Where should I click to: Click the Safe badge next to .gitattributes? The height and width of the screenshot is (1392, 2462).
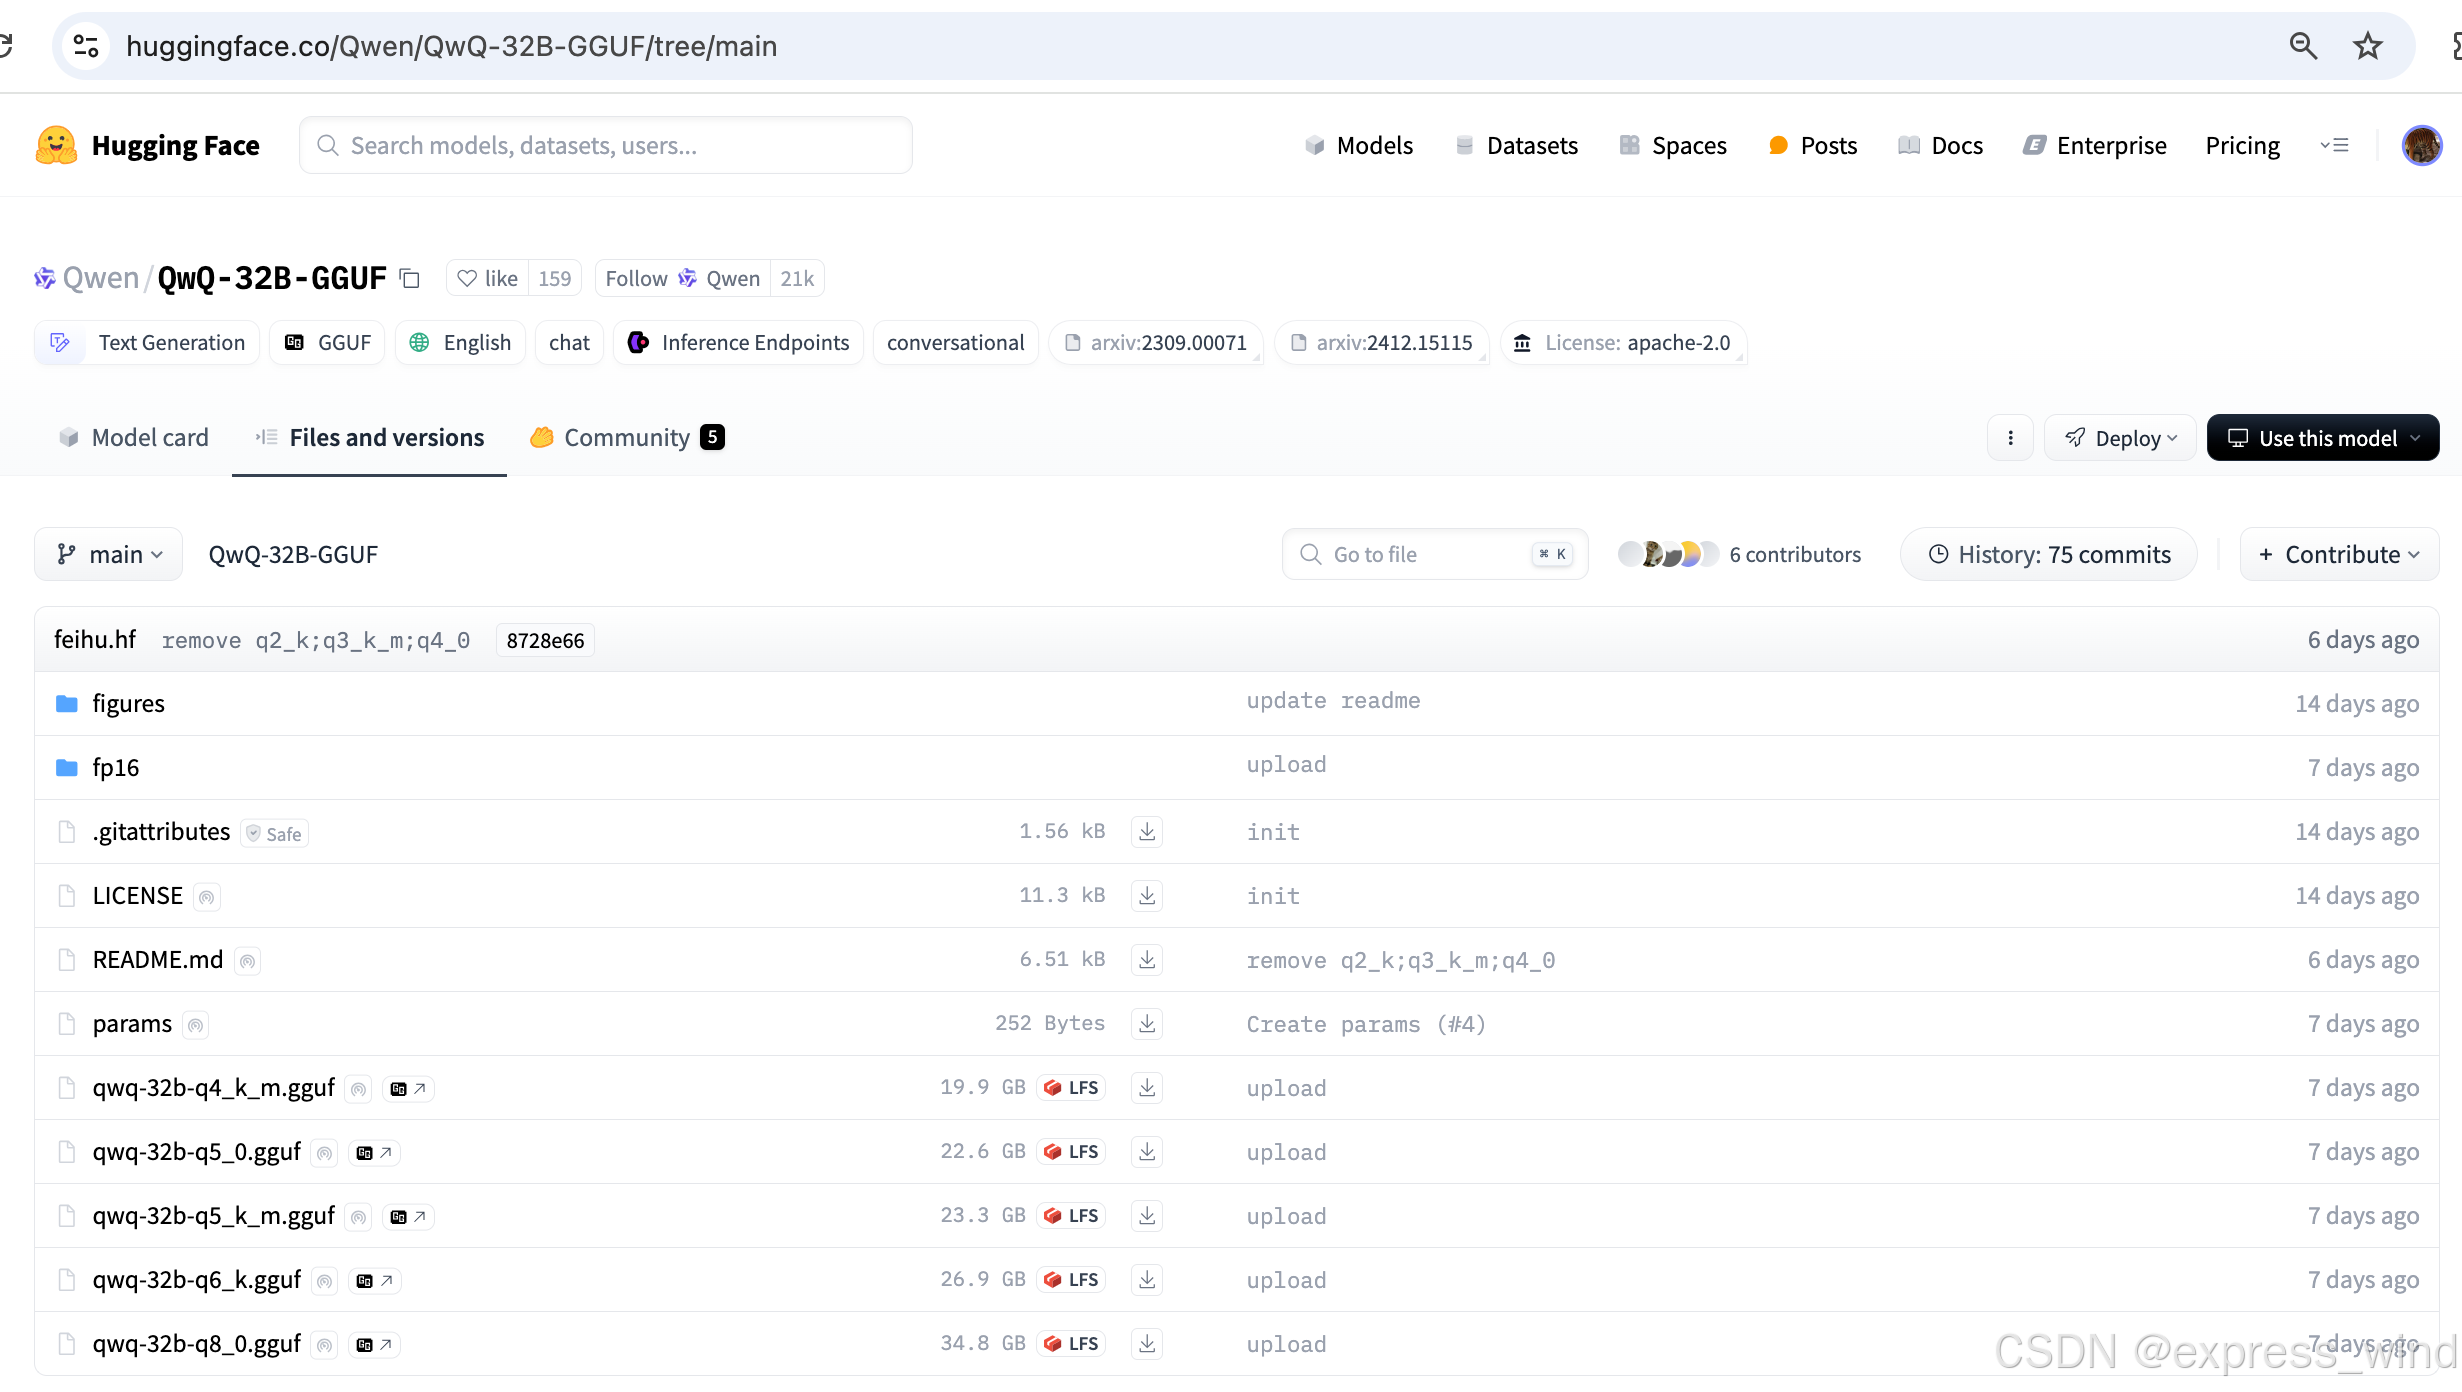click(275, 834)
